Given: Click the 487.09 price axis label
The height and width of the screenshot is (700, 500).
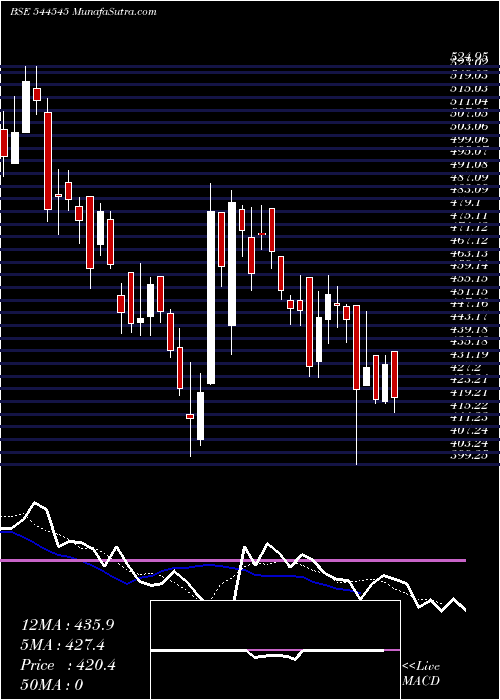Looking at the screenshot, I should (x=468, y=178).
